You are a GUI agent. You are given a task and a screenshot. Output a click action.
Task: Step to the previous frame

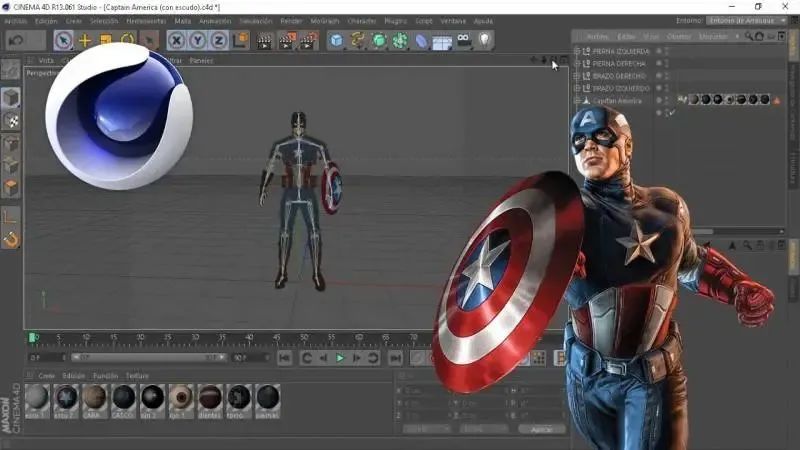pos(323,358)
